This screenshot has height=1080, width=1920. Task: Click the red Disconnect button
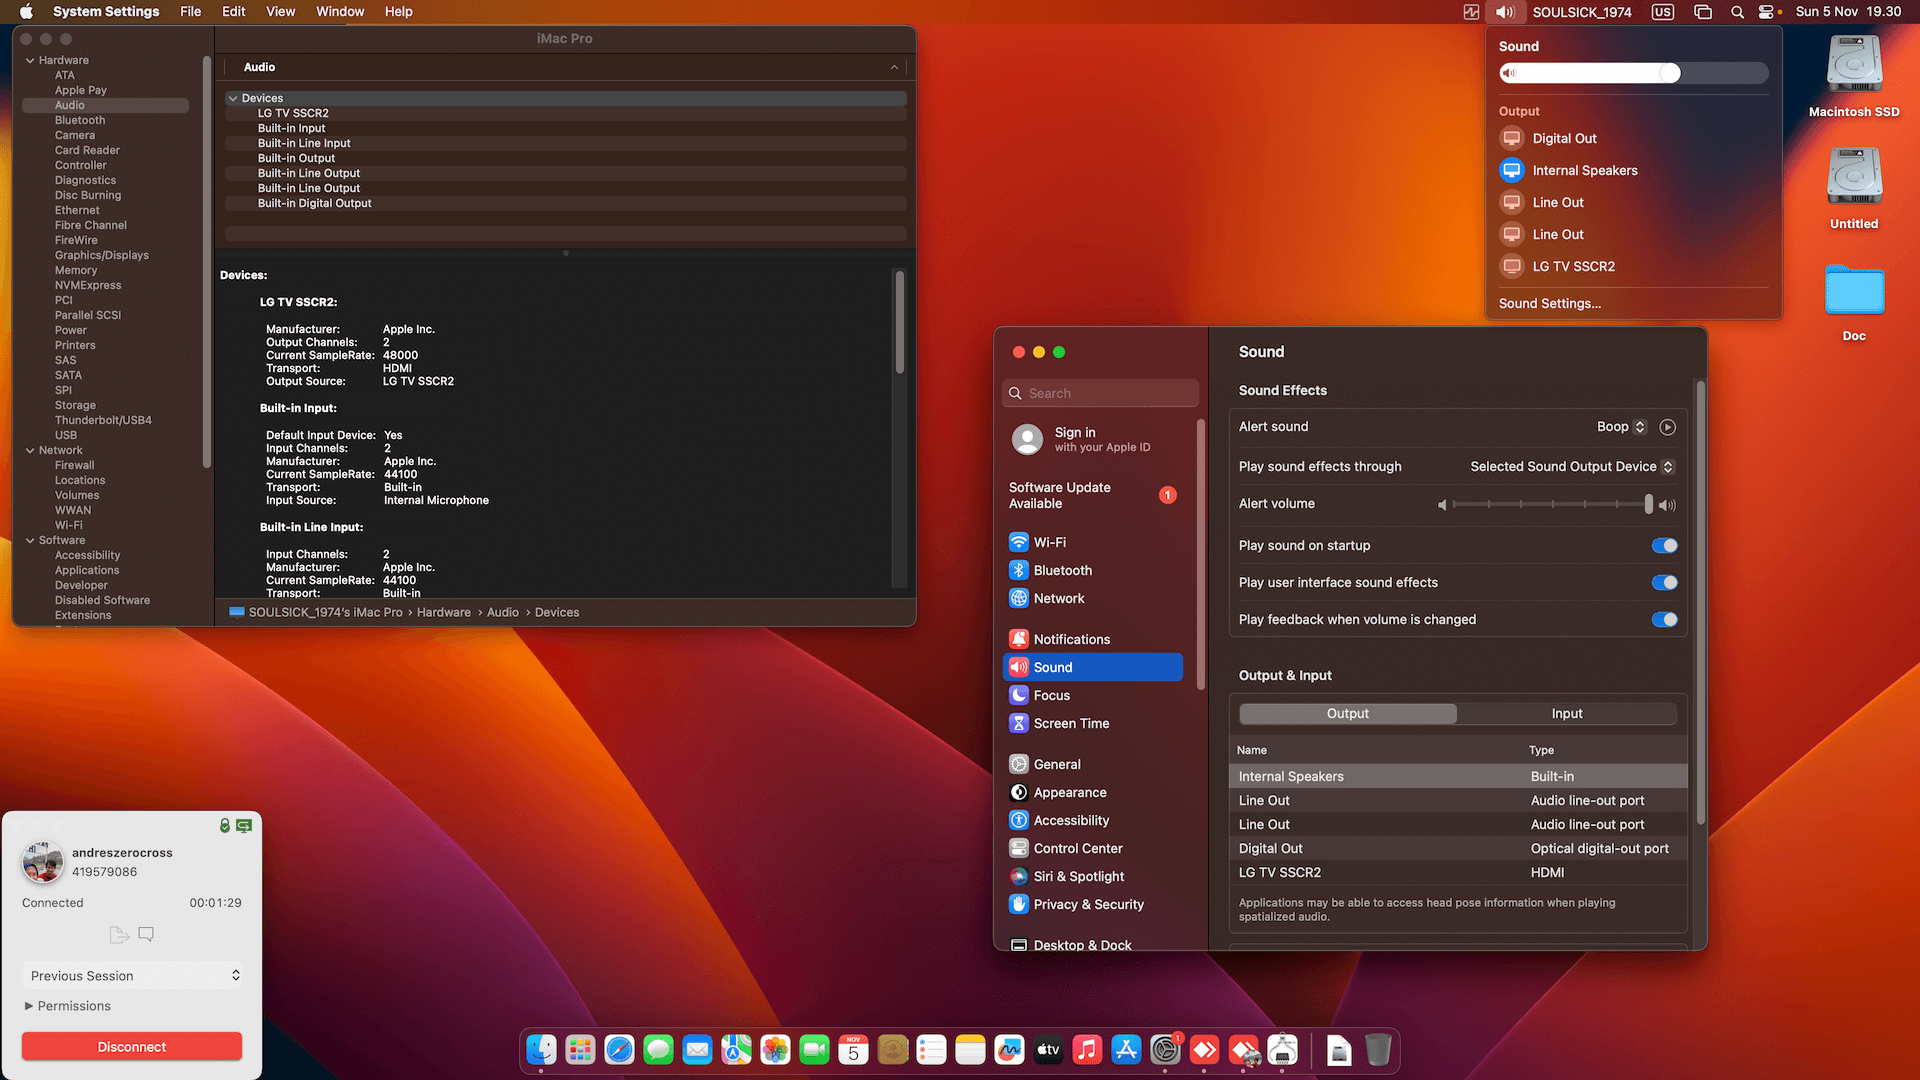132,1047
